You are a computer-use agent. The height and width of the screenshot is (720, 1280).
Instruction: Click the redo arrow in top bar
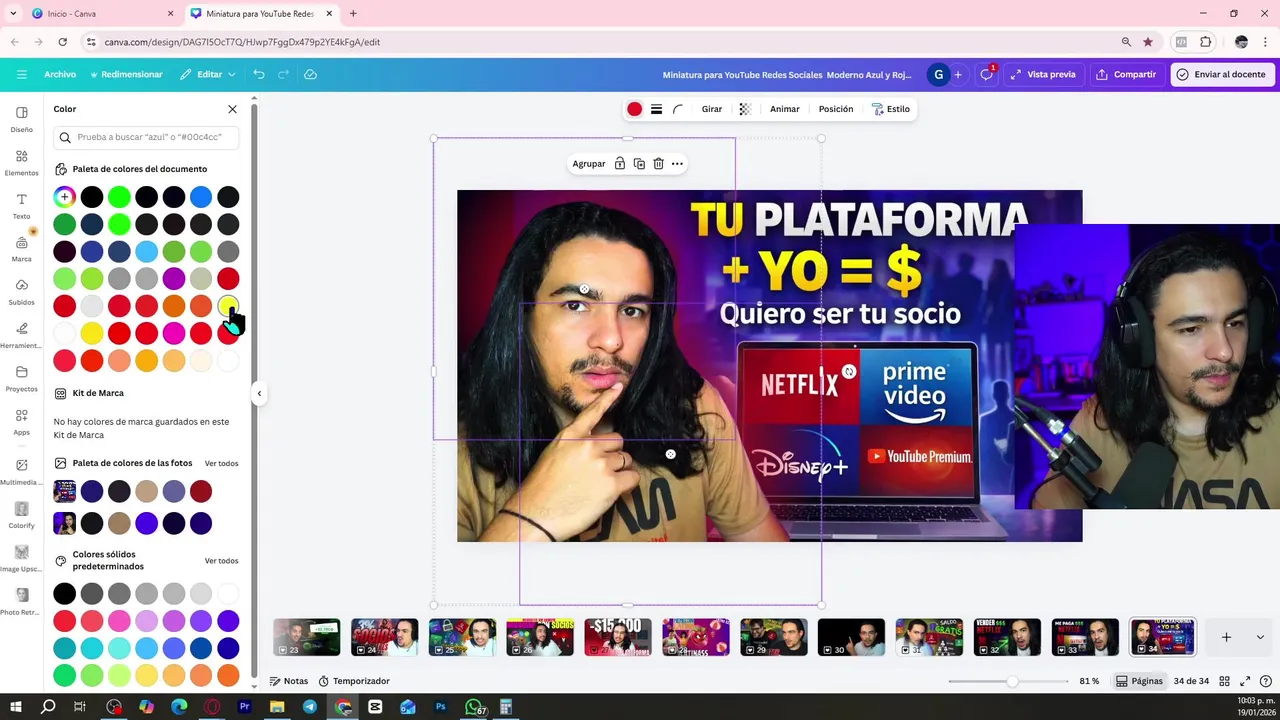pos(283,74)
